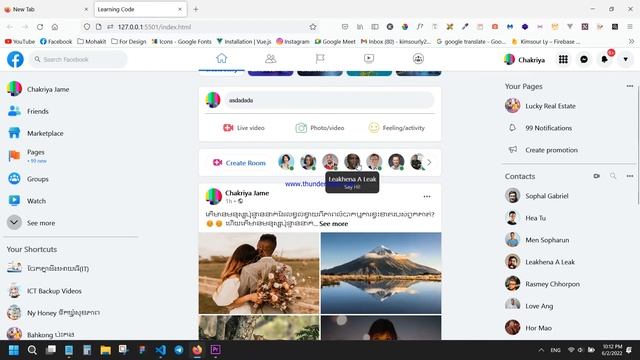Expand the account dropdown arrow
Image resolution: width=640 pixels, height=360 pixels.
pyautogui.click(x=625, y=60)
